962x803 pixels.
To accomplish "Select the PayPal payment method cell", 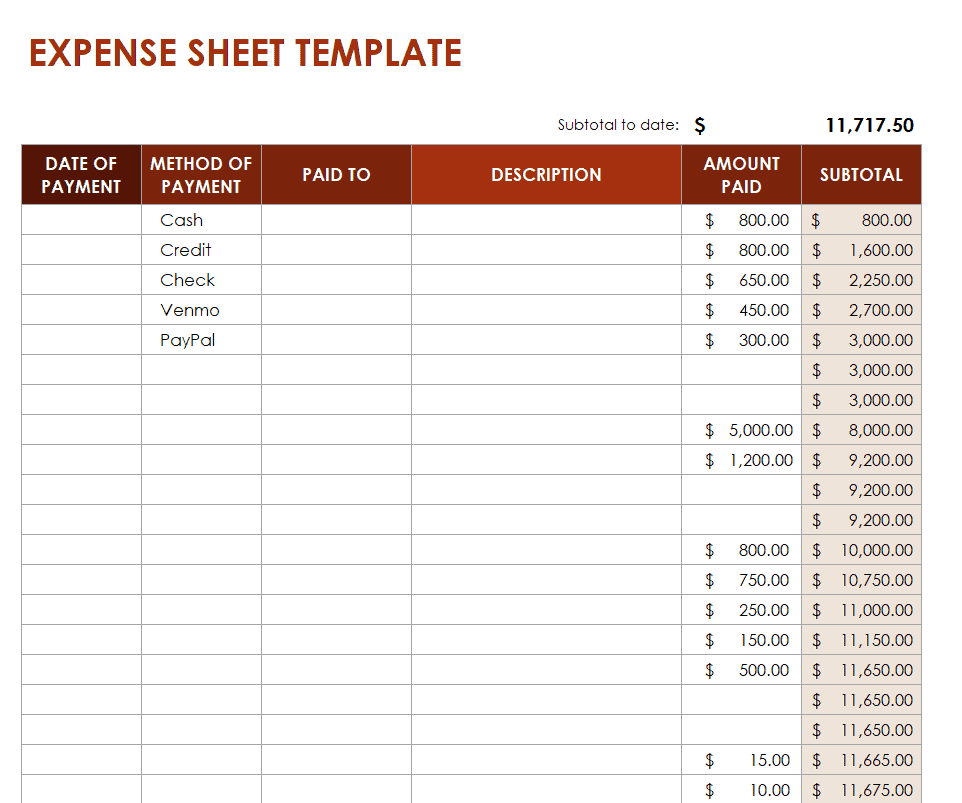I will pos(201,340).
